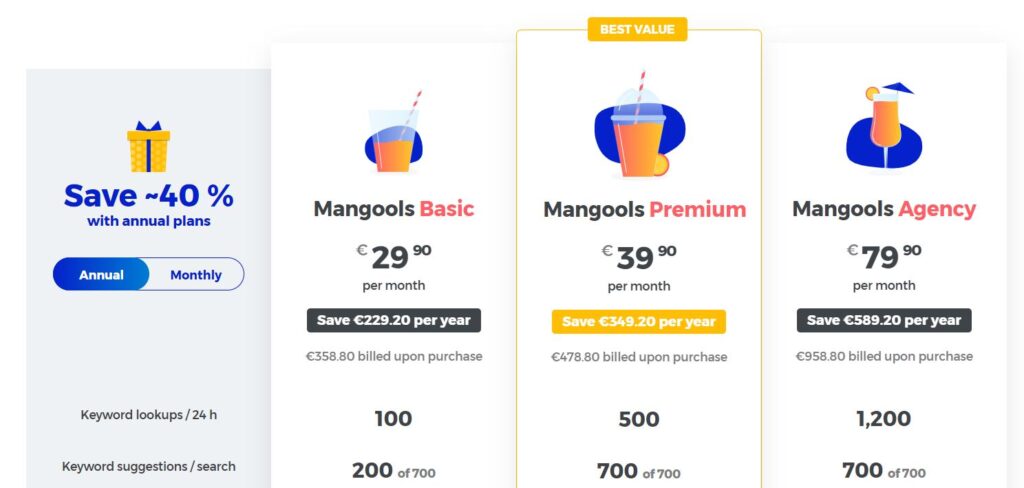
Task: Select the Mangools Premium plan heading
Action: [644, 210]
